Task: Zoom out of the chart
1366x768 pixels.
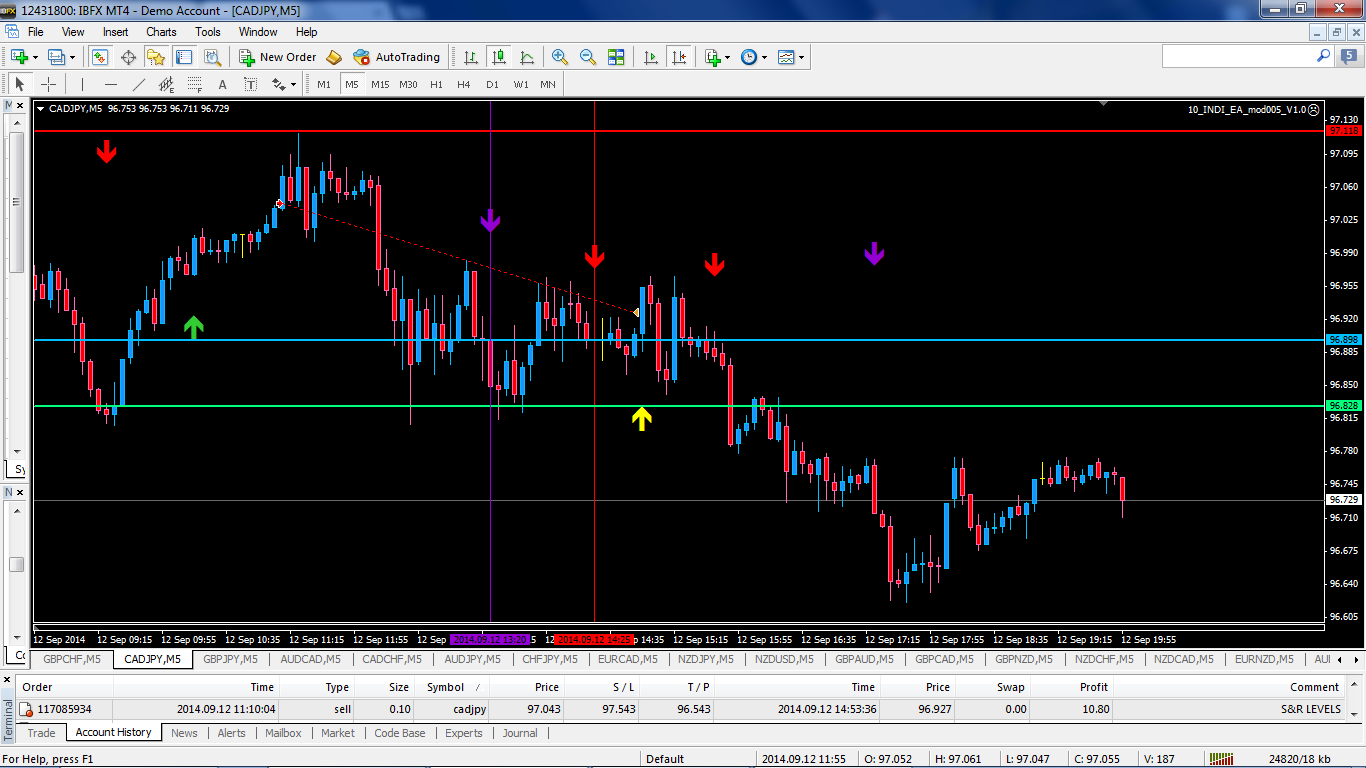Action: click(588, 57)
